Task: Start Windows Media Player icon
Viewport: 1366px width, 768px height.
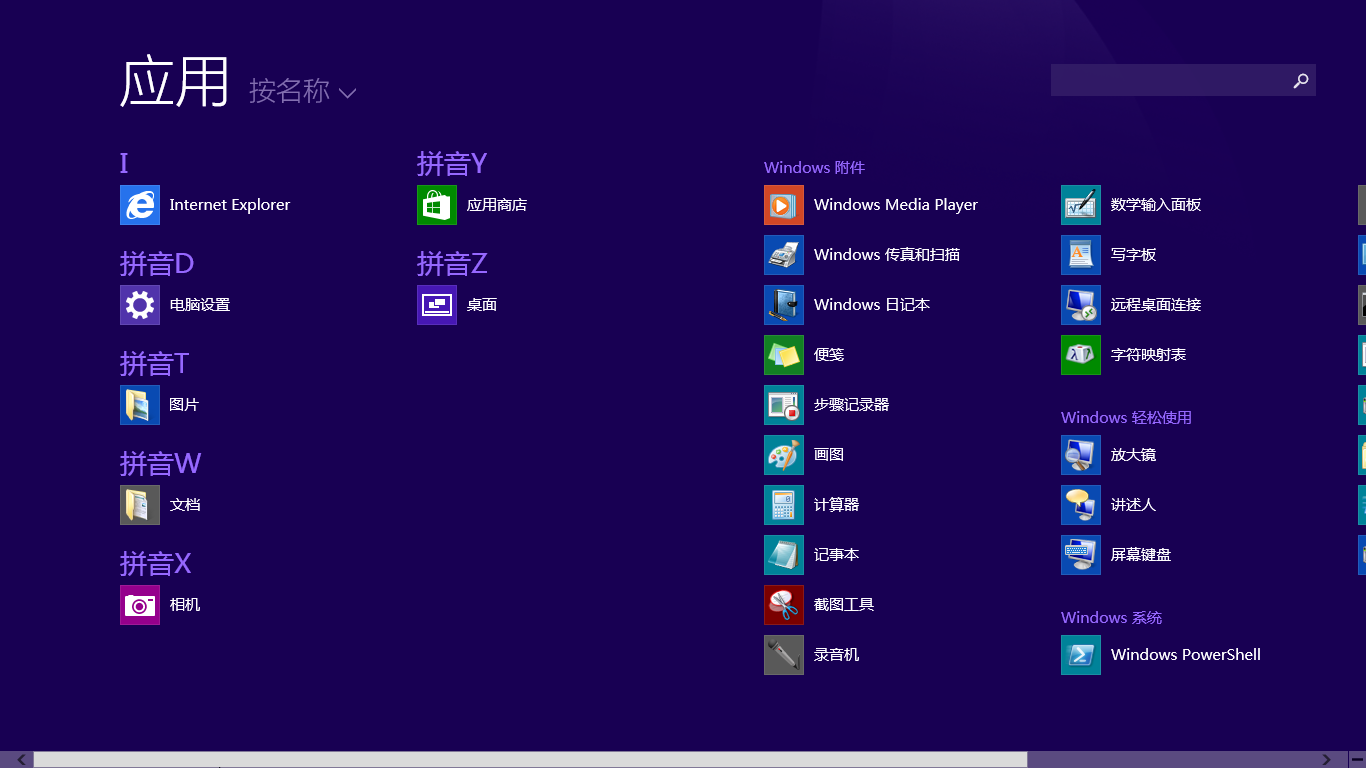Action: pyautogui.click(x=784, y=205)
